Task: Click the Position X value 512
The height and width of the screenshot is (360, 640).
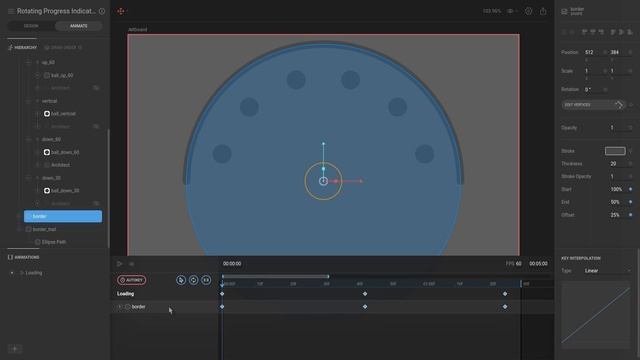Action: pyautogui.click(x=589, y=52)
